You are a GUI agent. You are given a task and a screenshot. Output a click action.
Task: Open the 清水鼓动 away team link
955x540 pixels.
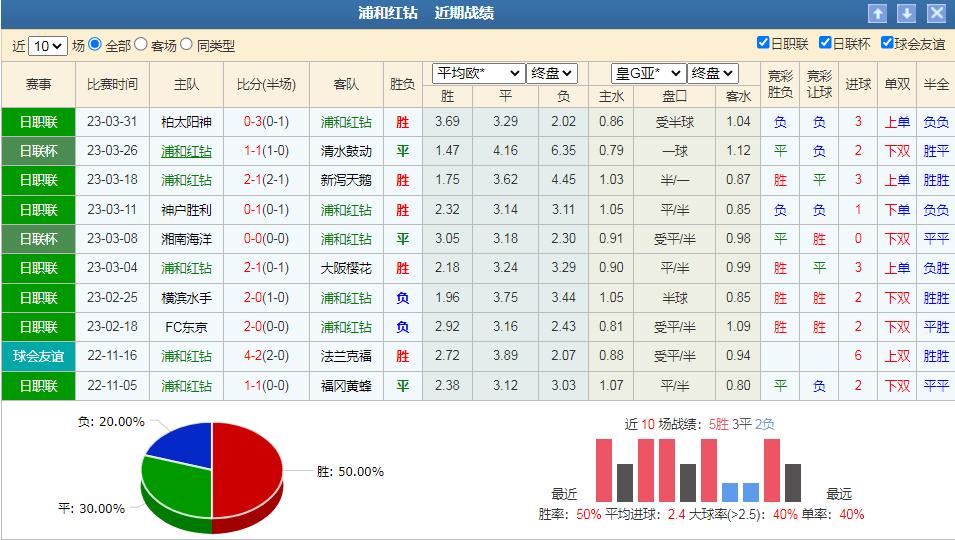pyautogui.click(x=346, y=151)
